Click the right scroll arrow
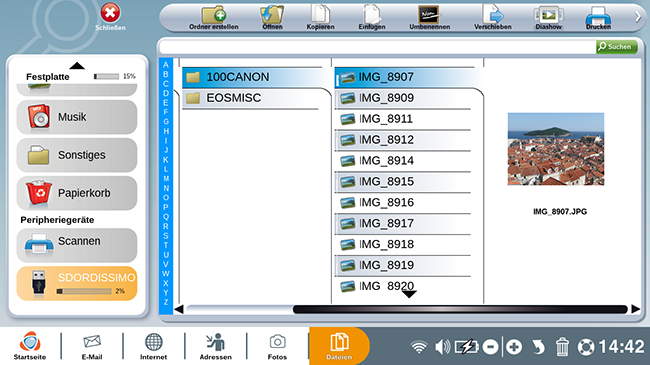This screenshot has height=365, width=650. (x=635, y=309)
